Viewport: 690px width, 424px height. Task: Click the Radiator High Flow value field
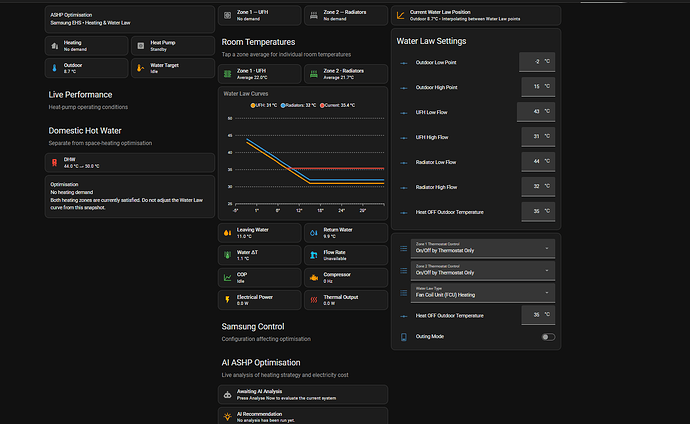[x=538, y=186]
